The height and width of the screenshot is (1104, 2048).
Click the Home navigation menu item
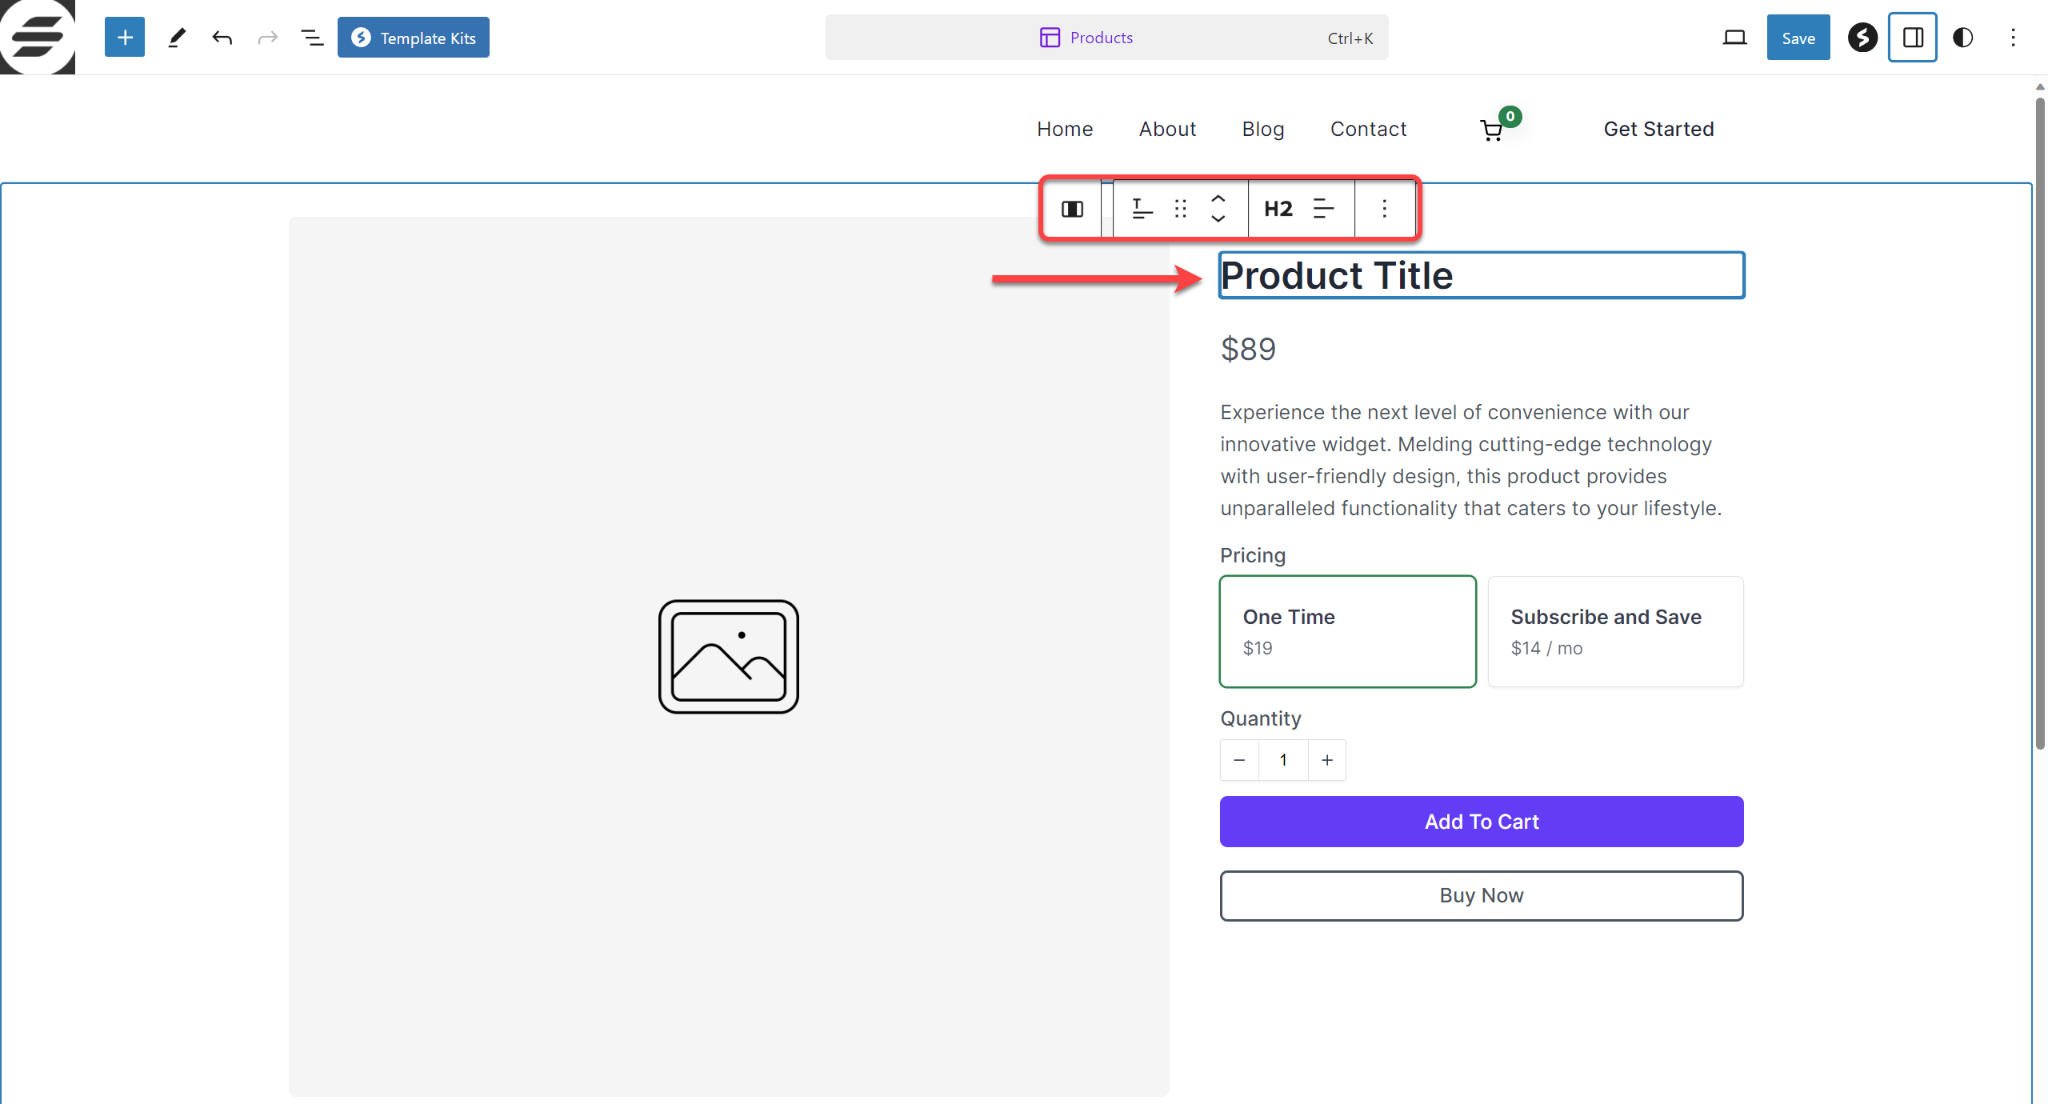coord(1064,128)
